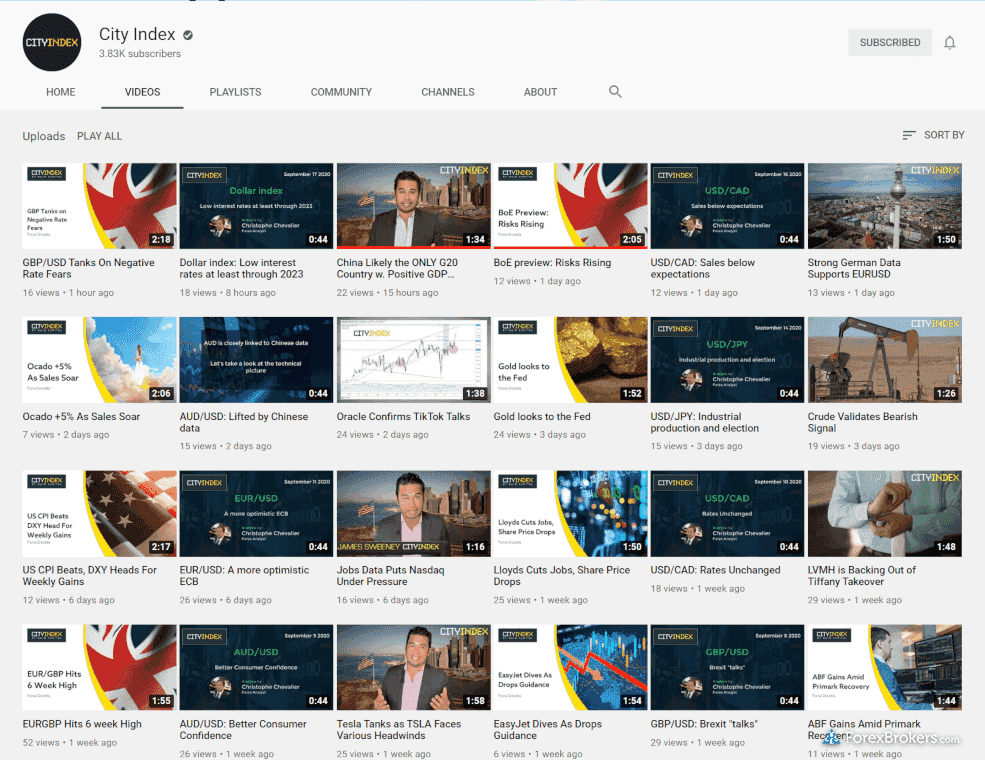Screen dimensions: 985x760
Task: Click the title "Jobs Data Puts Nasdaq Under Pressure"
Action: pos(391,576)
